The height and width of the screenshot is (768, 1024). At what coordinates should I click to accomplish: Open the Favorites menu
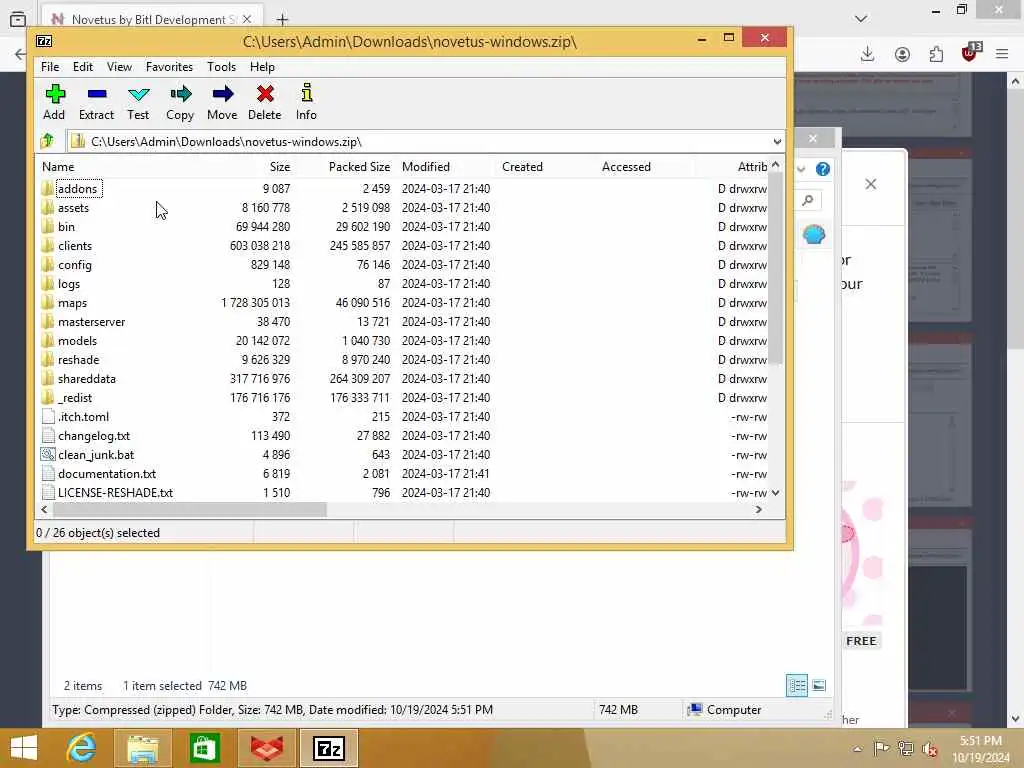169,67
